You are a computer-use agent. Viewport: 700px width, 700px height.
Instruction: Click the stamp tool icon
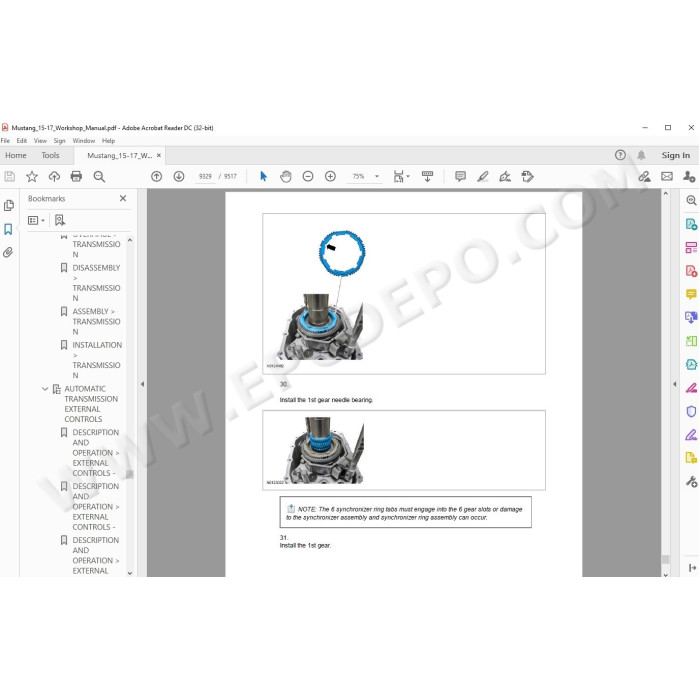click(x=527, y=176)
